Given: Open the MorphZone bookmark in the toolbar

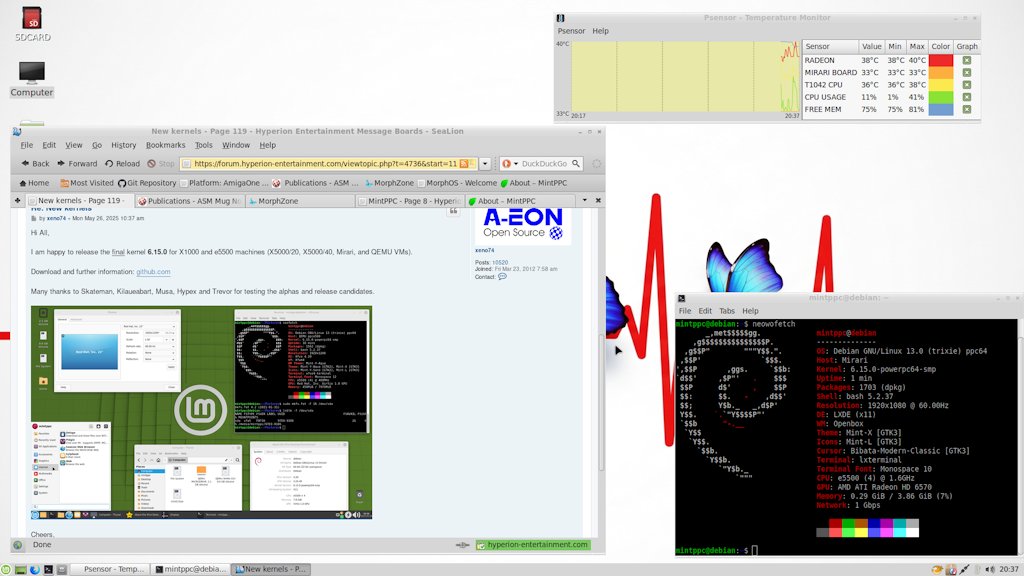Looking at the screenshot, I should pos(389,184).
